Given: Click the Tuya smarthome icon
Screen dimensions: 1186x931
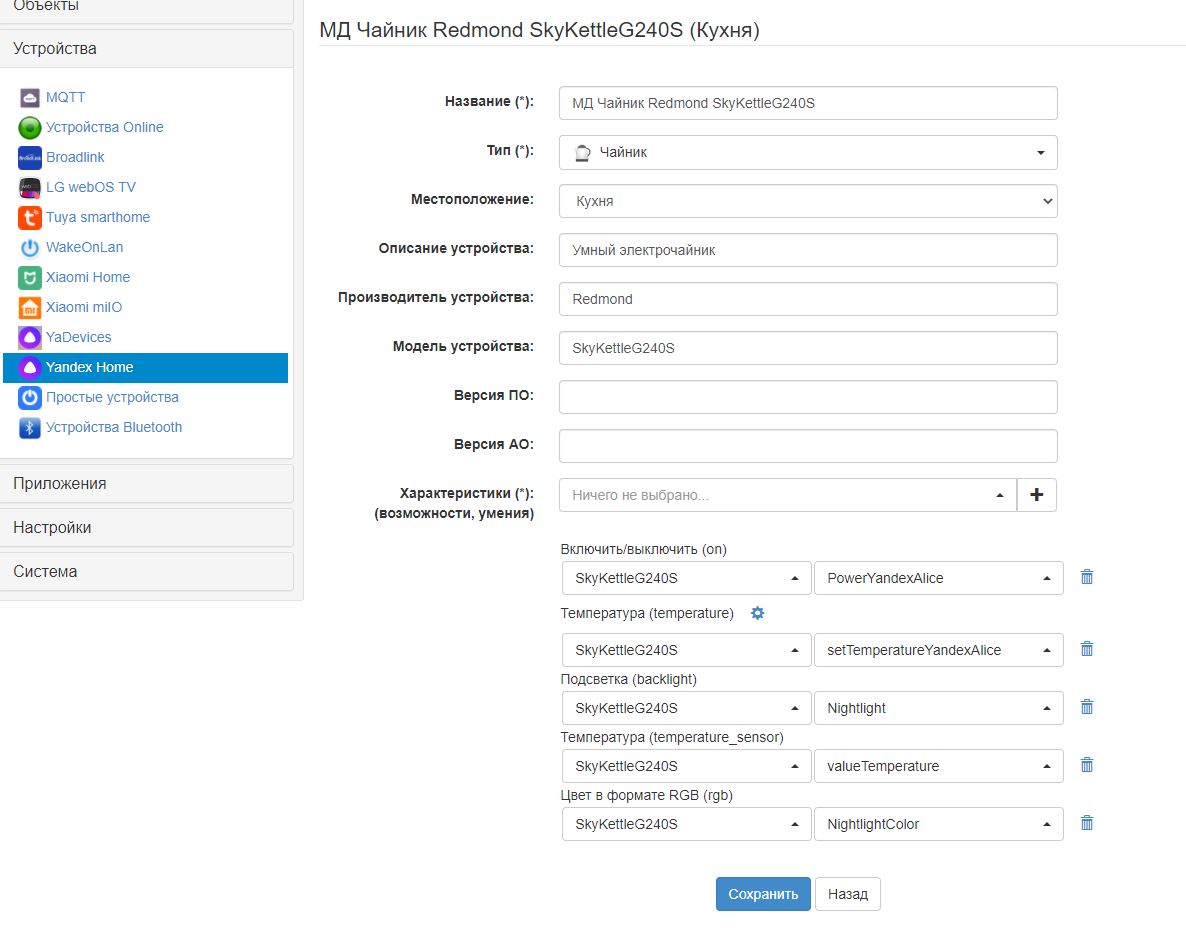Looking at the screenshot, I should 29,218.
